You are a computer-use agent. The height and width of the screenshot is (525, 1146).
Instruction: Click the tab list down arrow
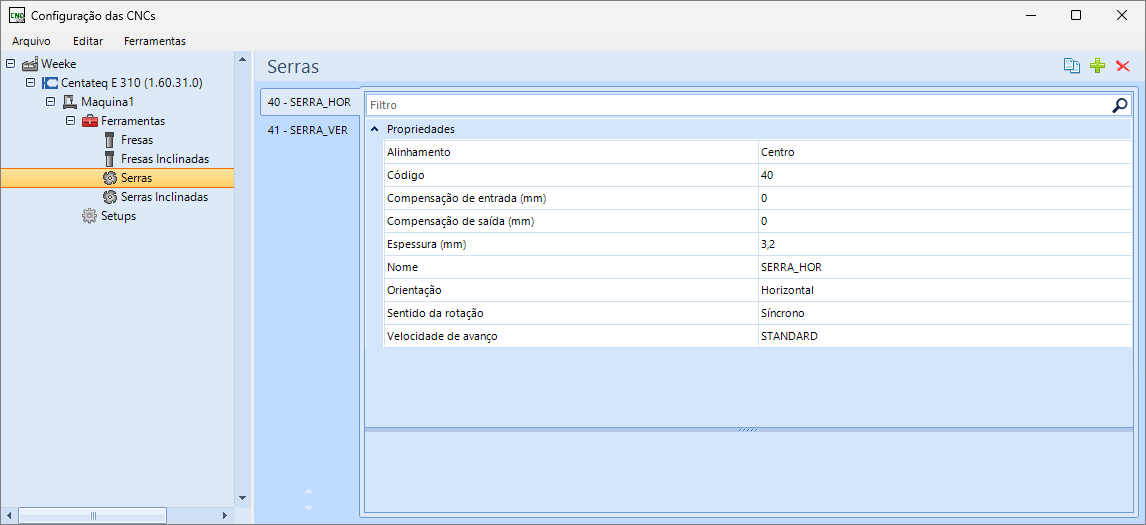[x=308, y=507]
